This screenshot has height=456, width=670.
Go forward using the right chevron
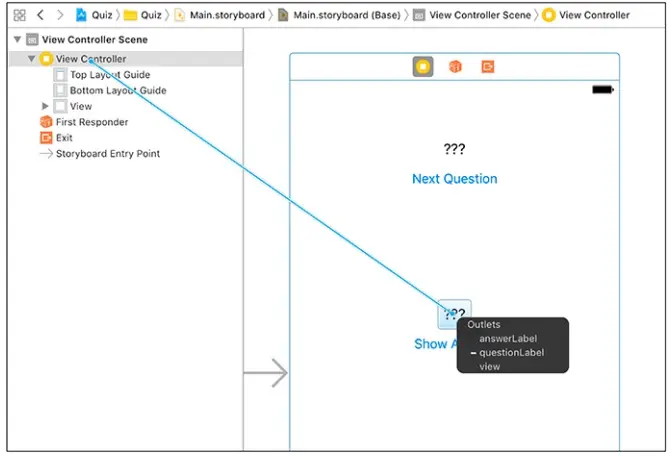click(60, 15)
